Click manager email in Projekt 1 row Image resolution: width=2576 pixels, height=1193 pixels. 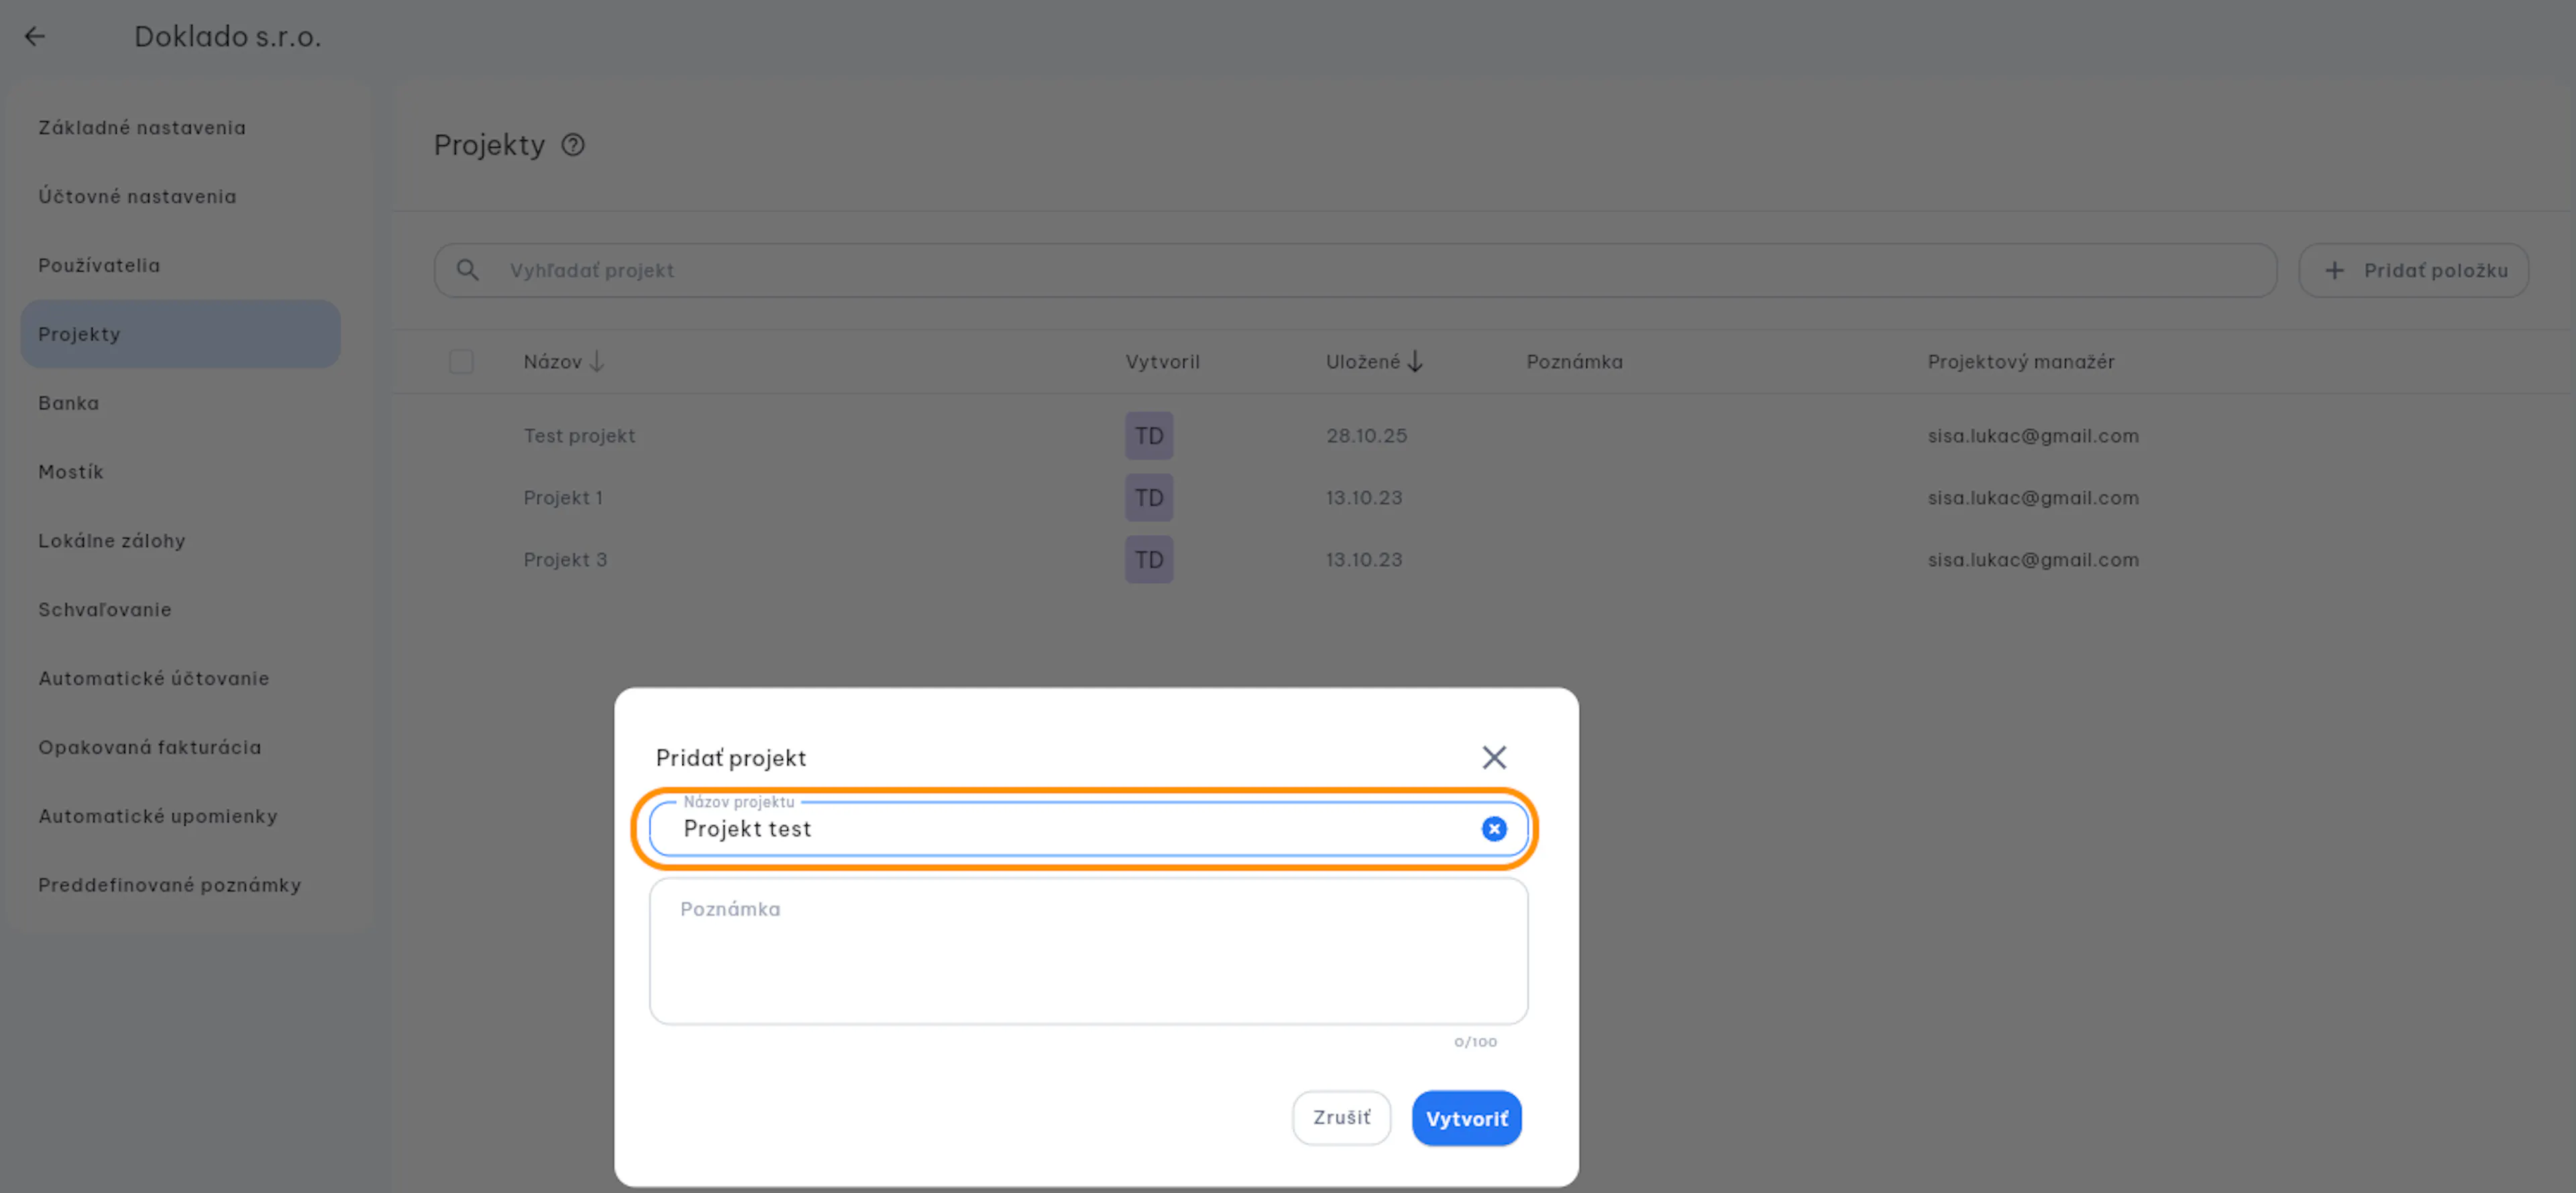pyautogui.click(x=2033, y=498)
